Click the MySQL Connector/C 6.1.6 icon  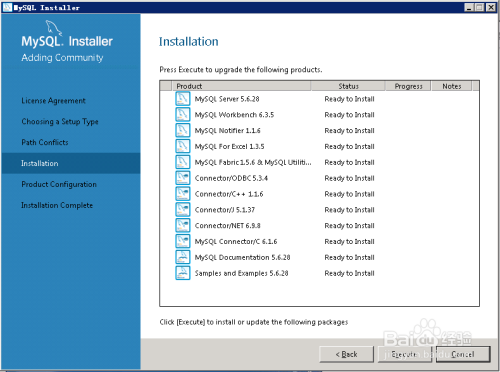[183, 241]
